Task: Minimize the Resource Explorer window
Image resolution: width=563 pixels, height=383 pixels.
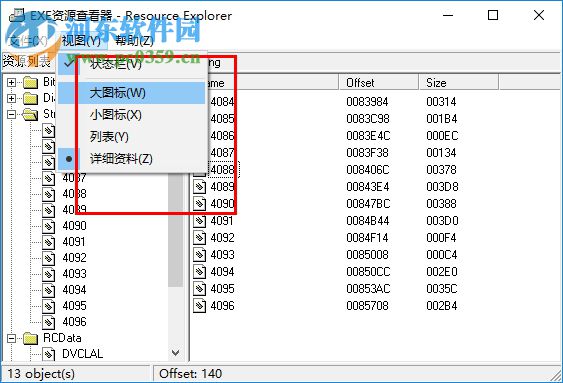Action: point(448,15)
